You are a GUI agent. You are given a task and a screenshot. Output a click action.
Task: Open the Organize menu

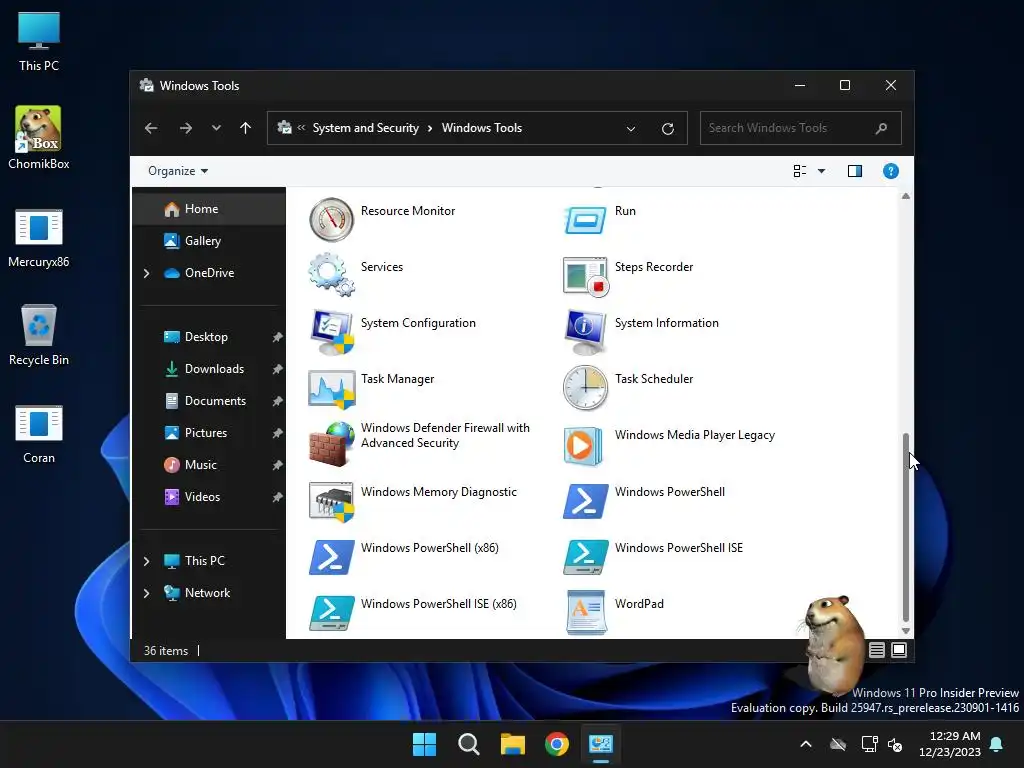point(178,171)
